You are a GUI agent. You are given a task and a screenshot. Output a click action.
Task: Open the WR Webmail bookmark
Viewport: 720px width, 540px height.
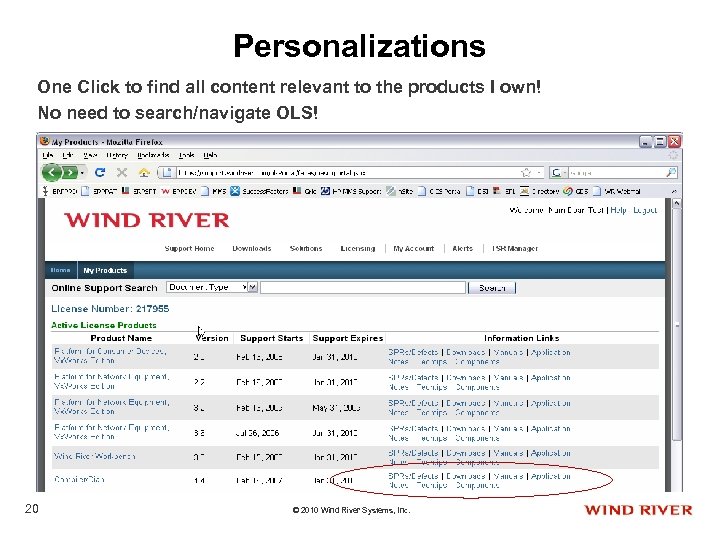click(x=616, y=191)
